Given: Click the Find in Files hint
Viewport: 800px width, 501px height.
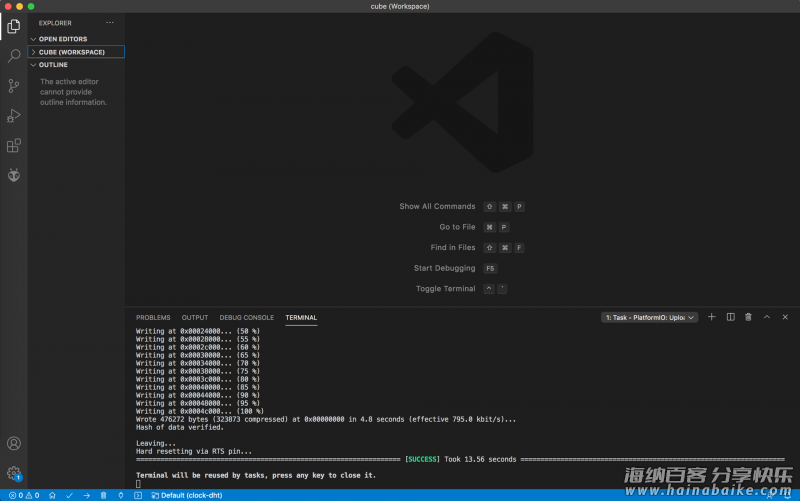Looking at the screenshot, I should 453,247.
